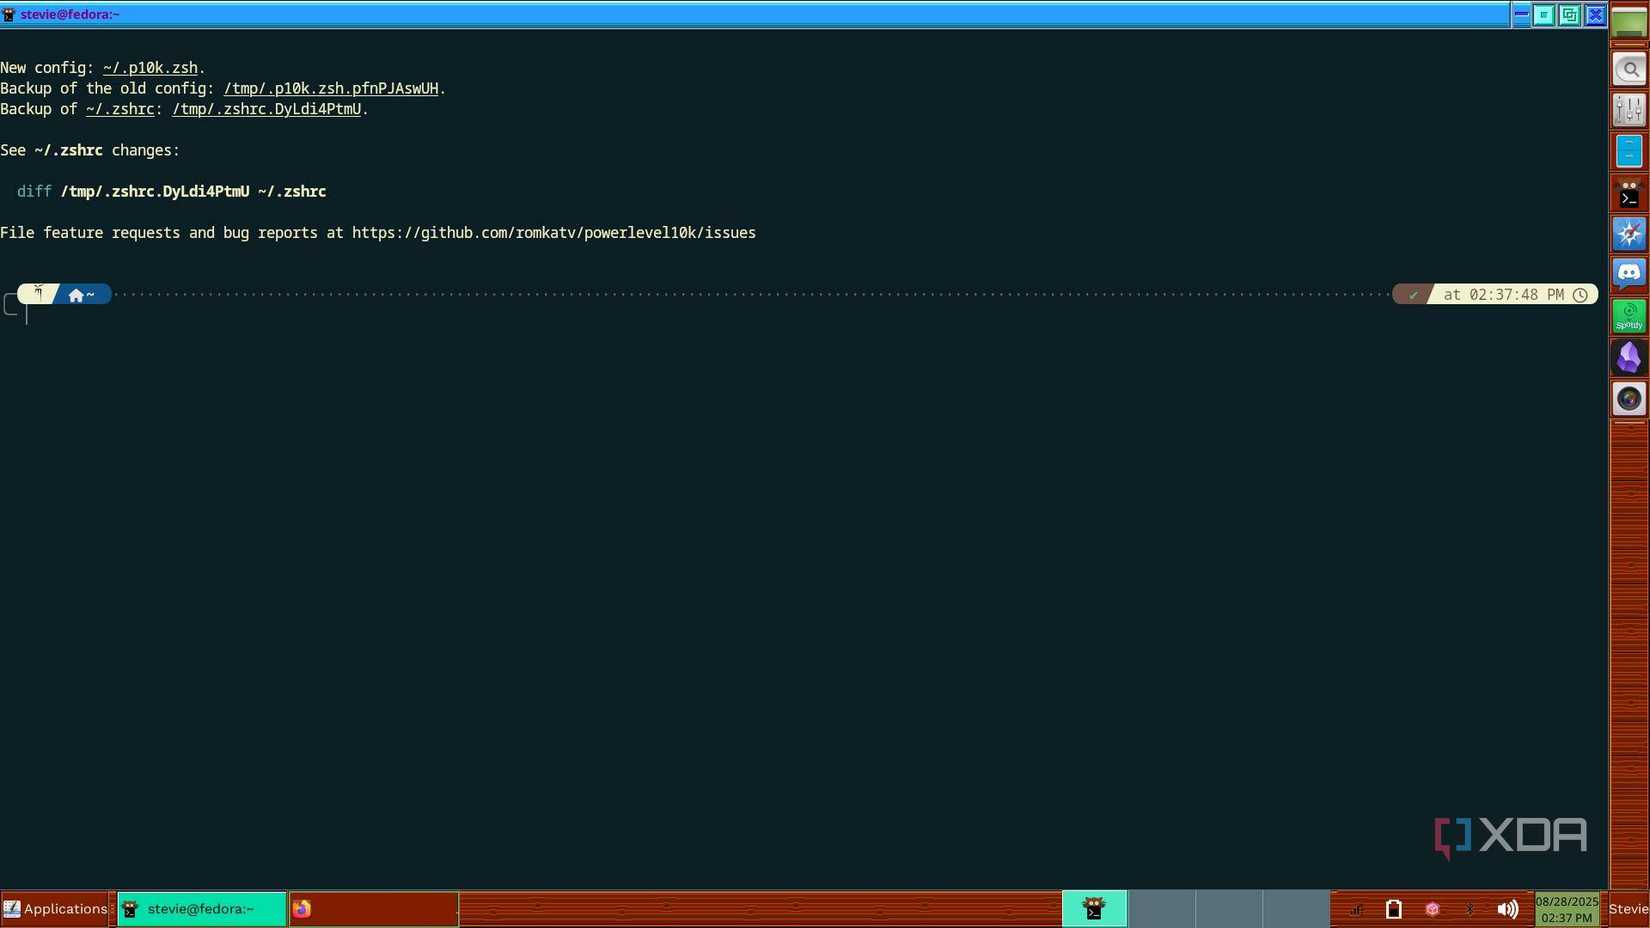1650x928 pixels.
Task: Click the ~/.p10k.zsh config link
Action: [150, 67]
